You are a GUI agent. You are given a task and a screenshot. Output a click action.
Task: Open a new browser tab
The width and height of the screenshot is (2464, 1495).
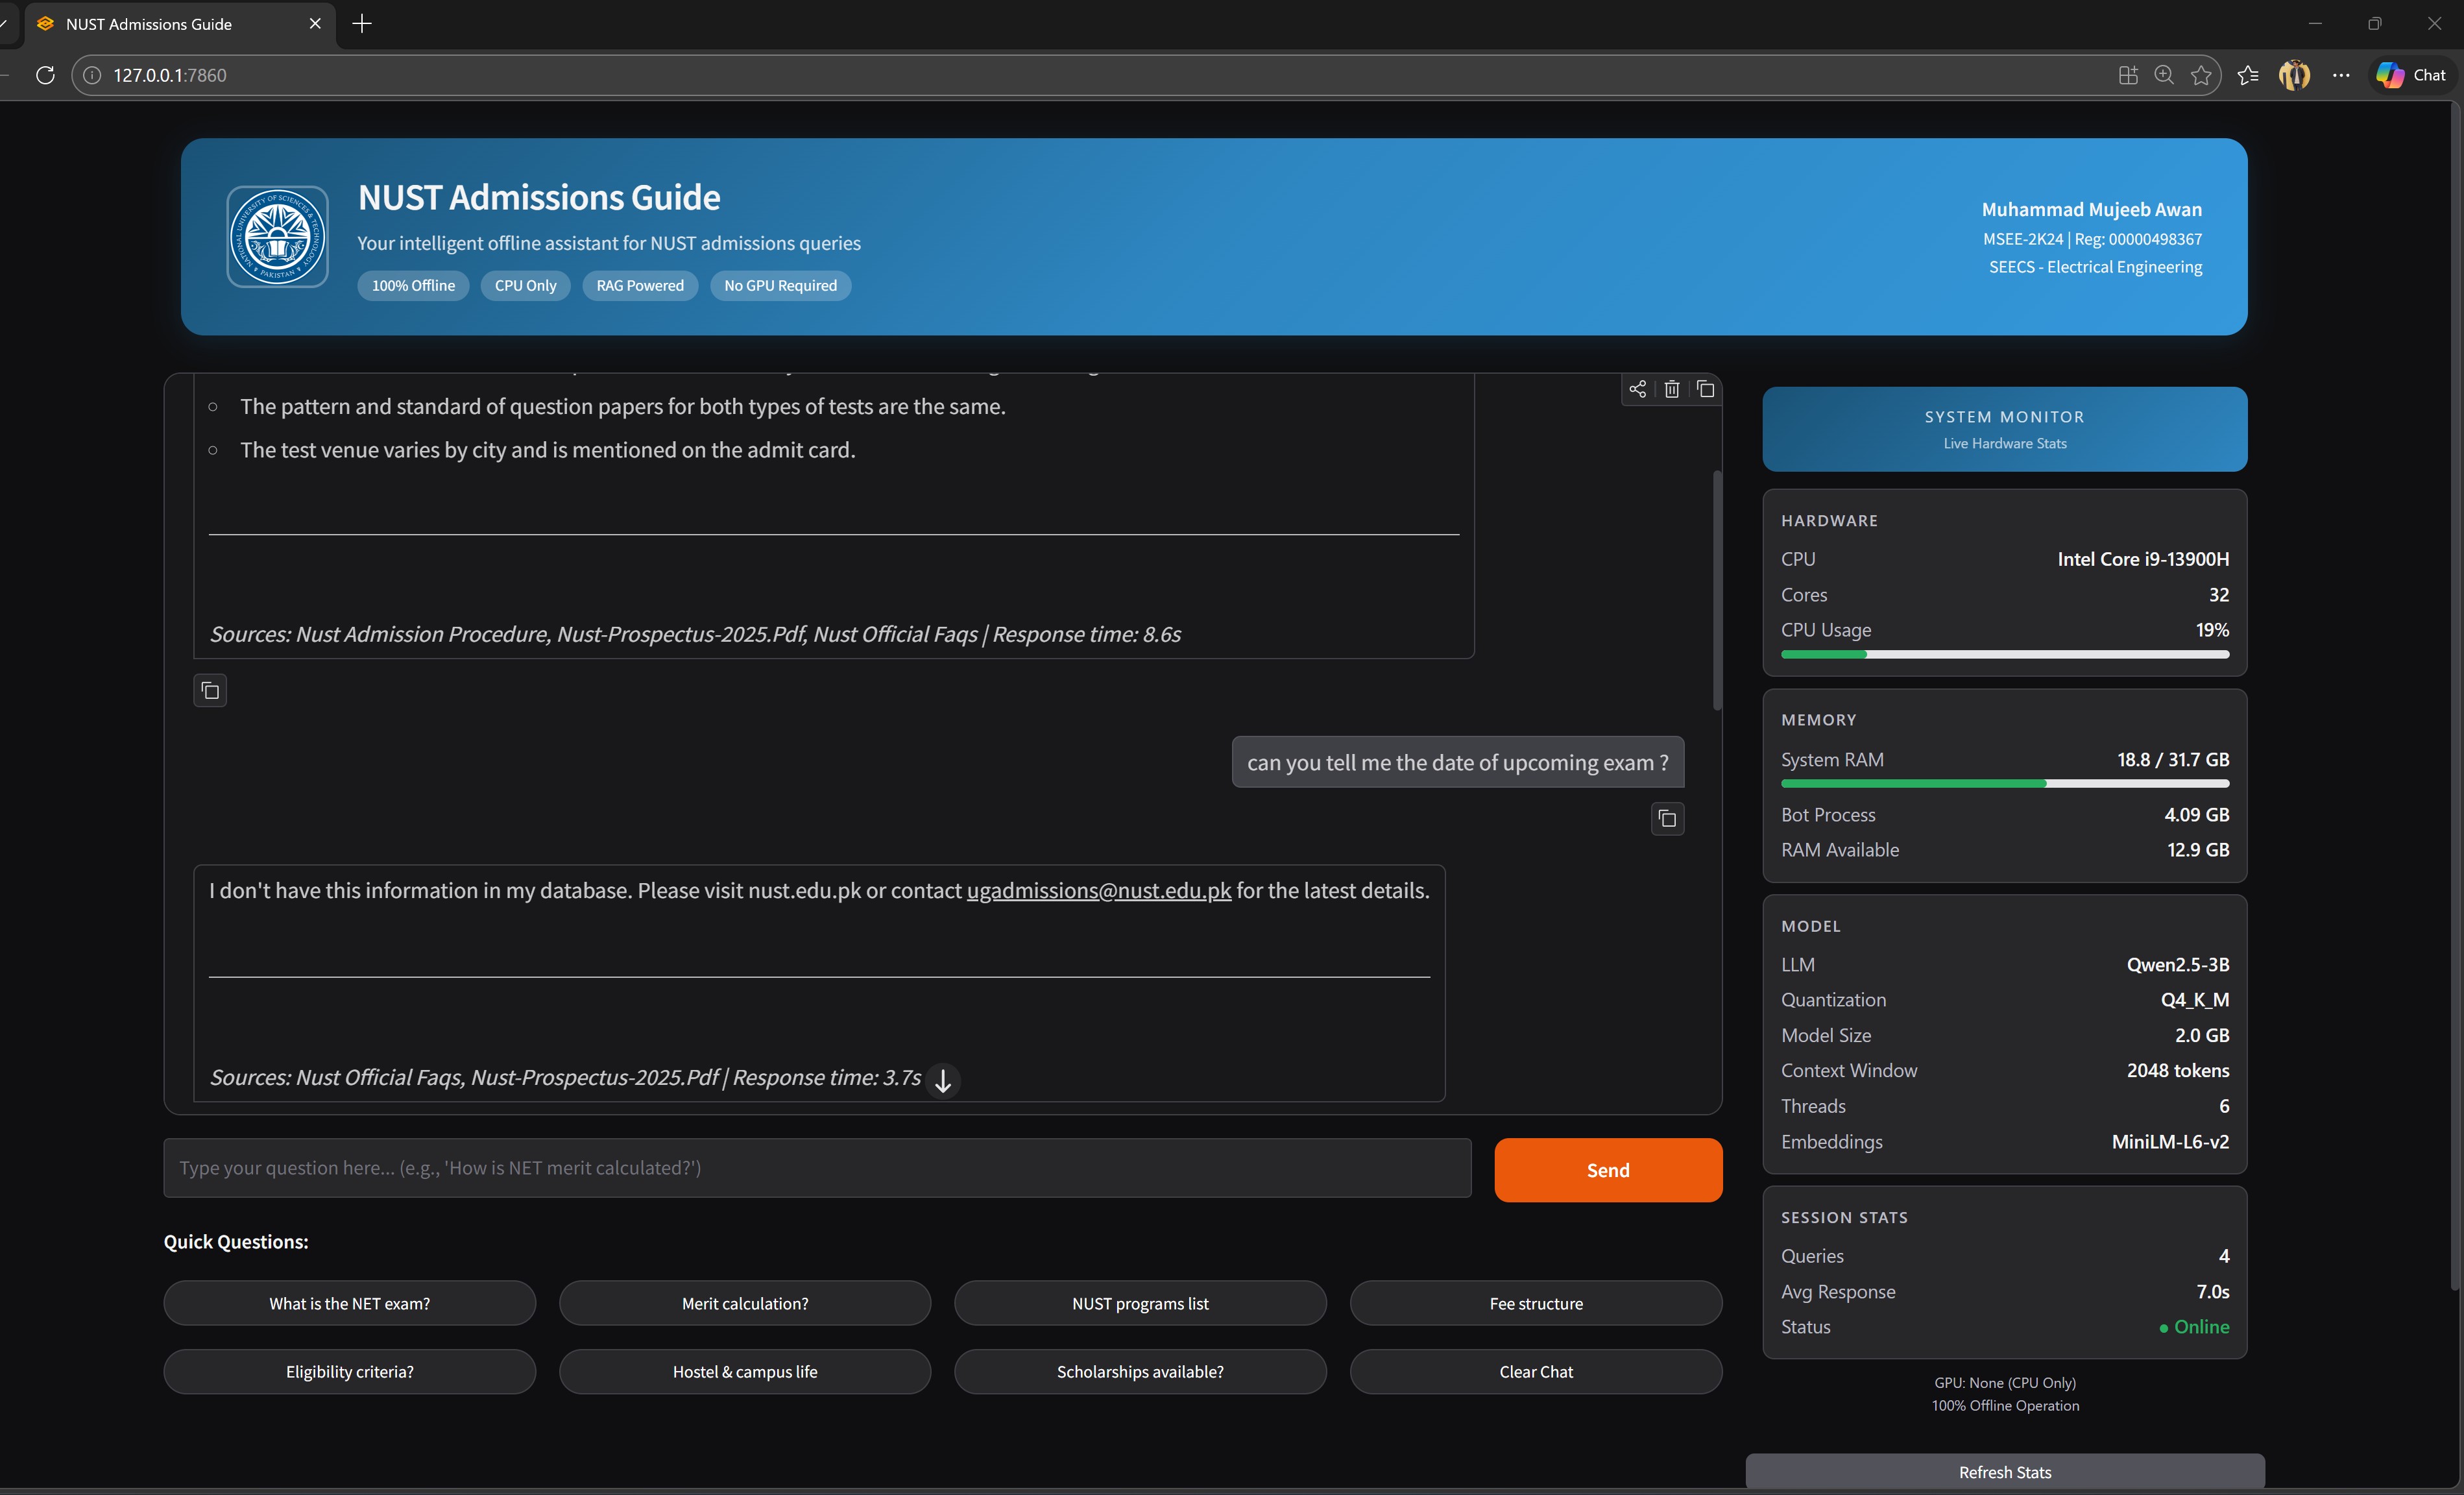tap(362, 24)
